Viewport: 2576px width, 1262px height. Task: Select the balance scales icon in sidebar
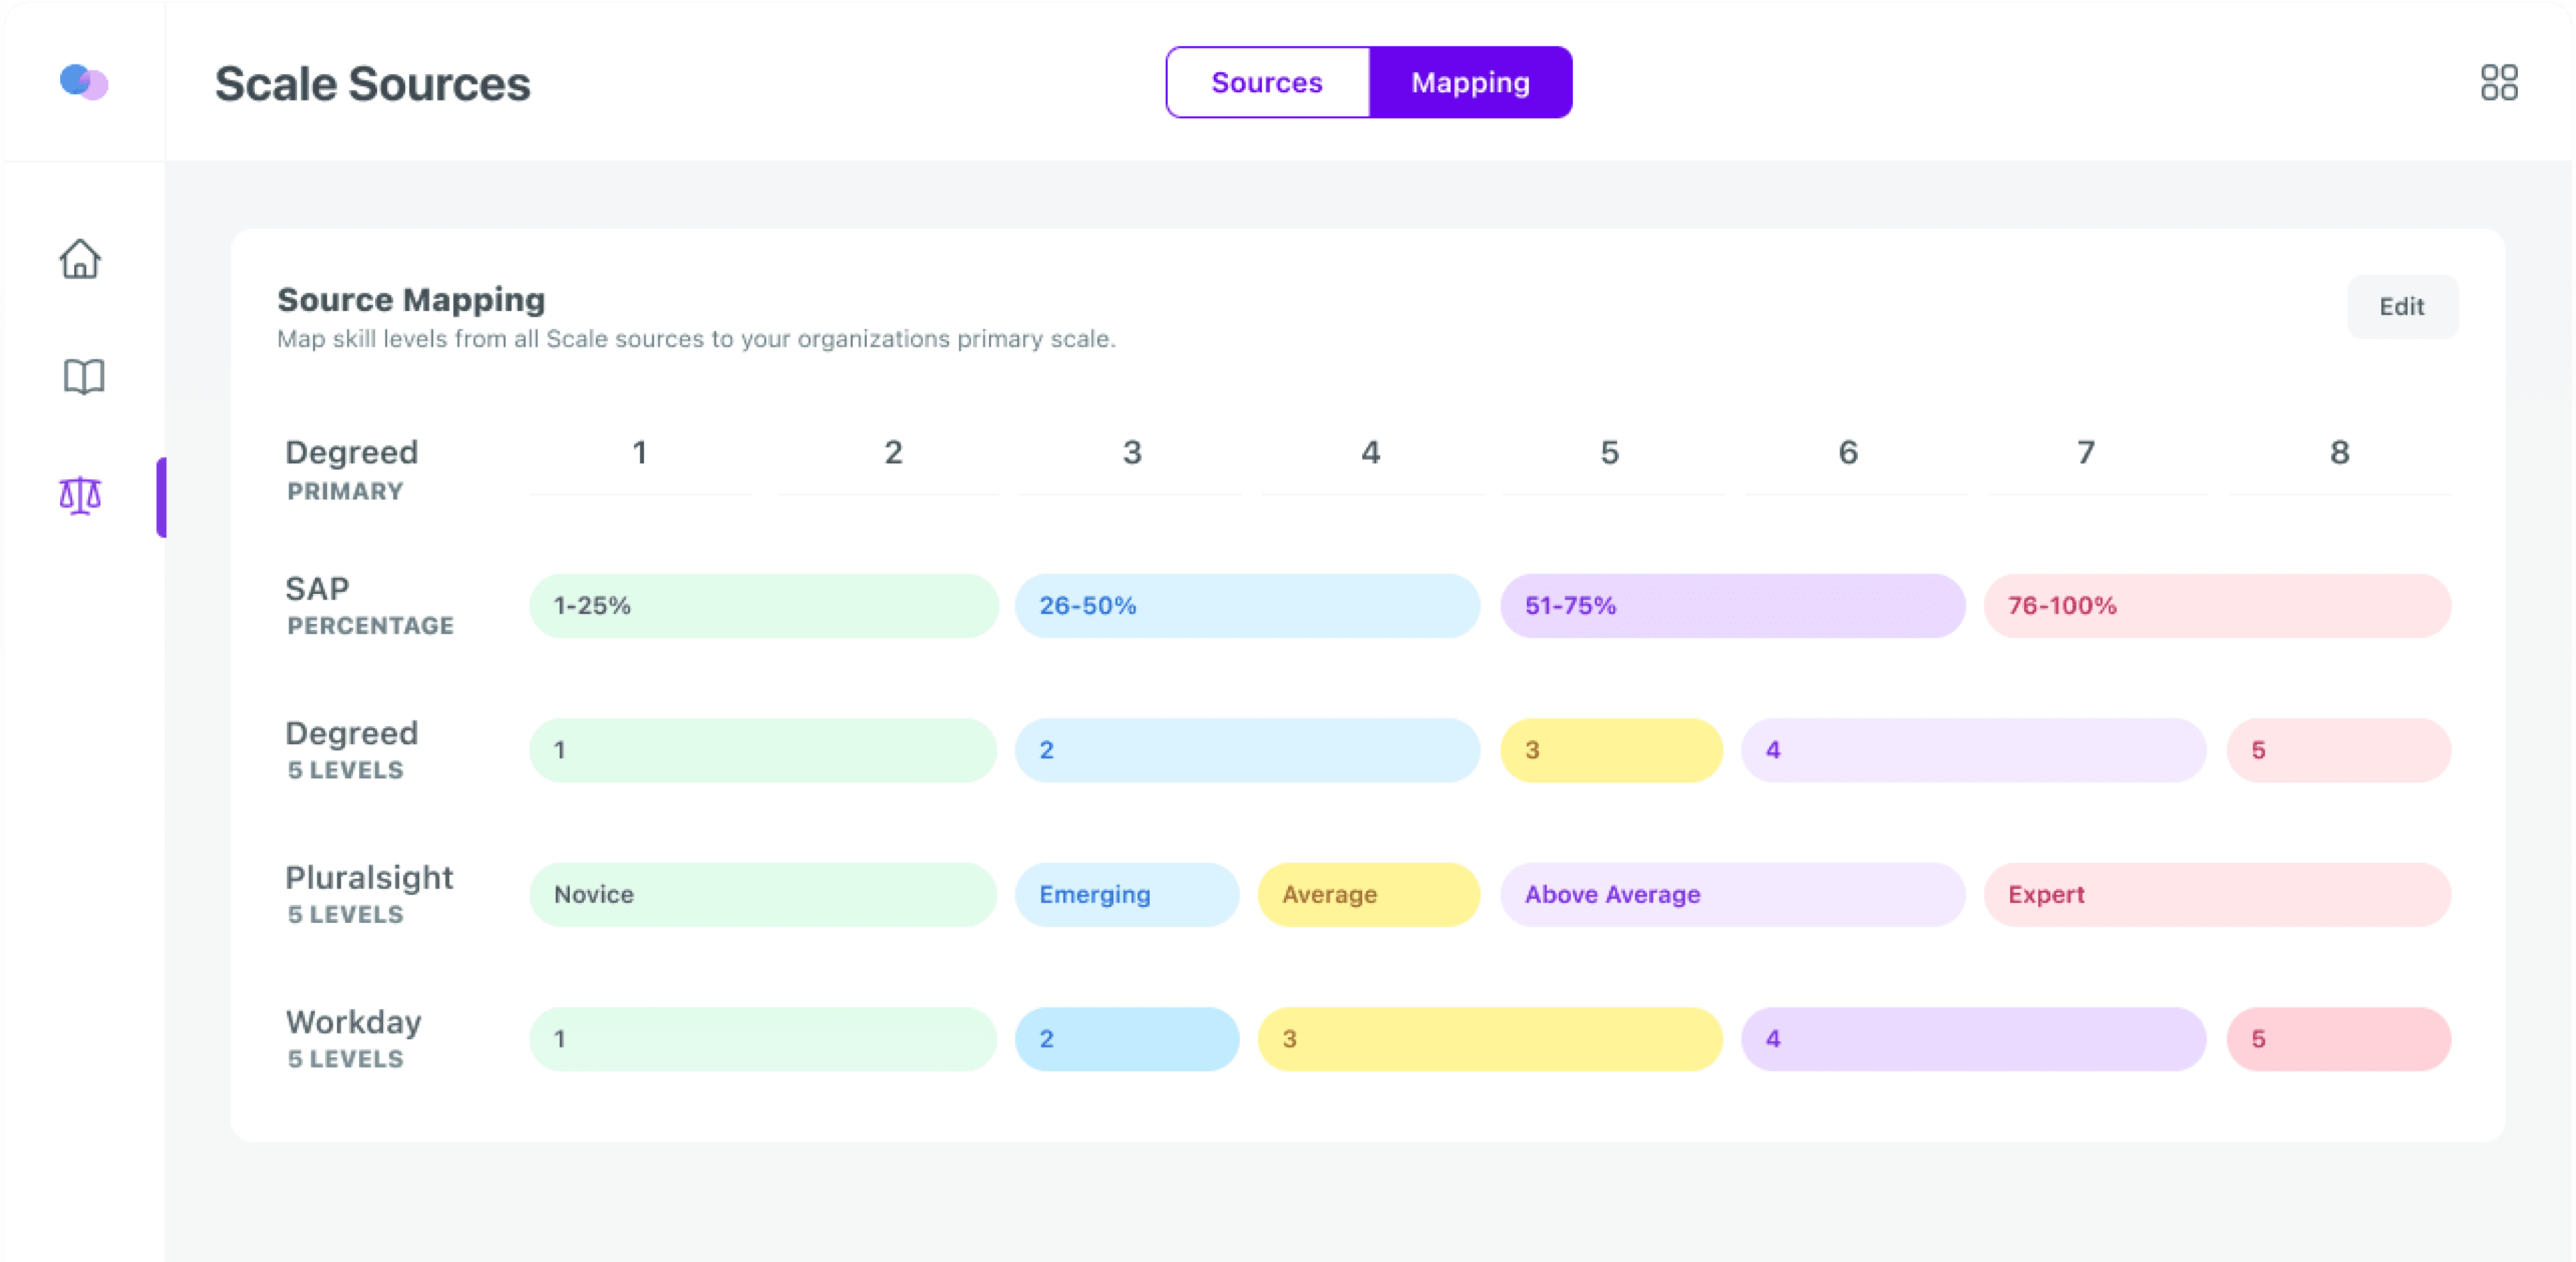coord(80,495)
